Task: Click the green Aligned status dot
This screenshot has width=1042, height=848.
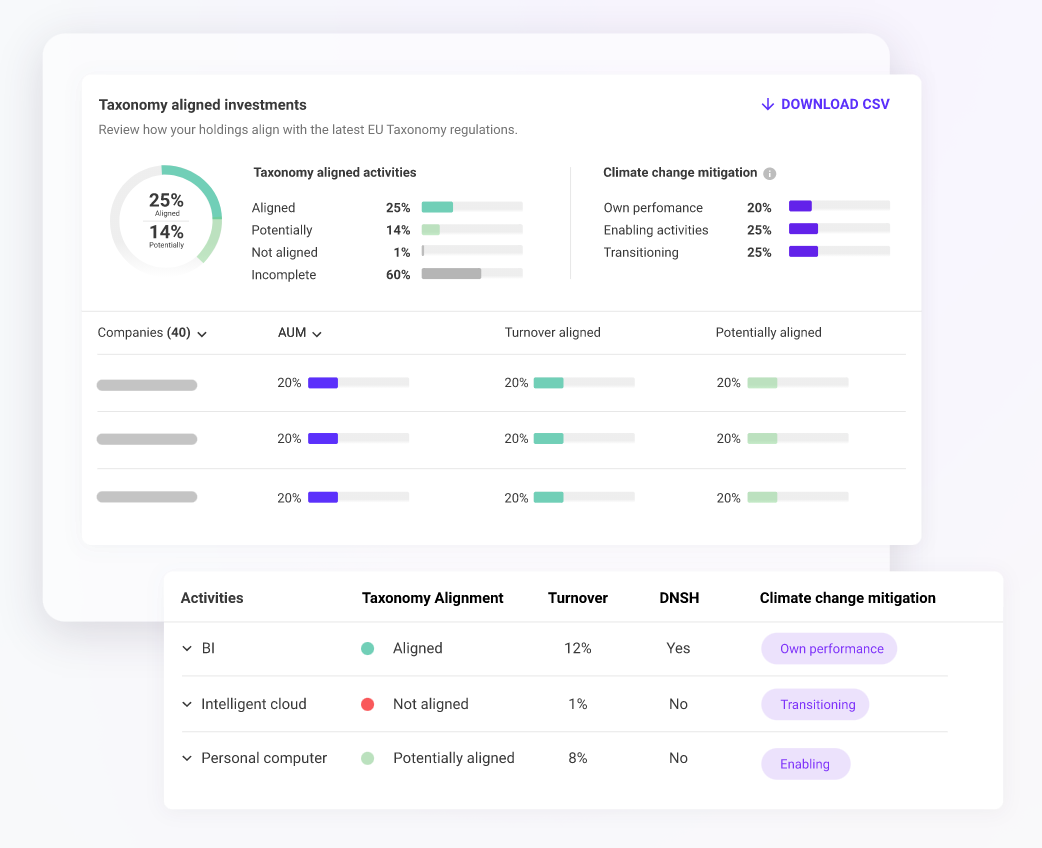Action: 367,649
